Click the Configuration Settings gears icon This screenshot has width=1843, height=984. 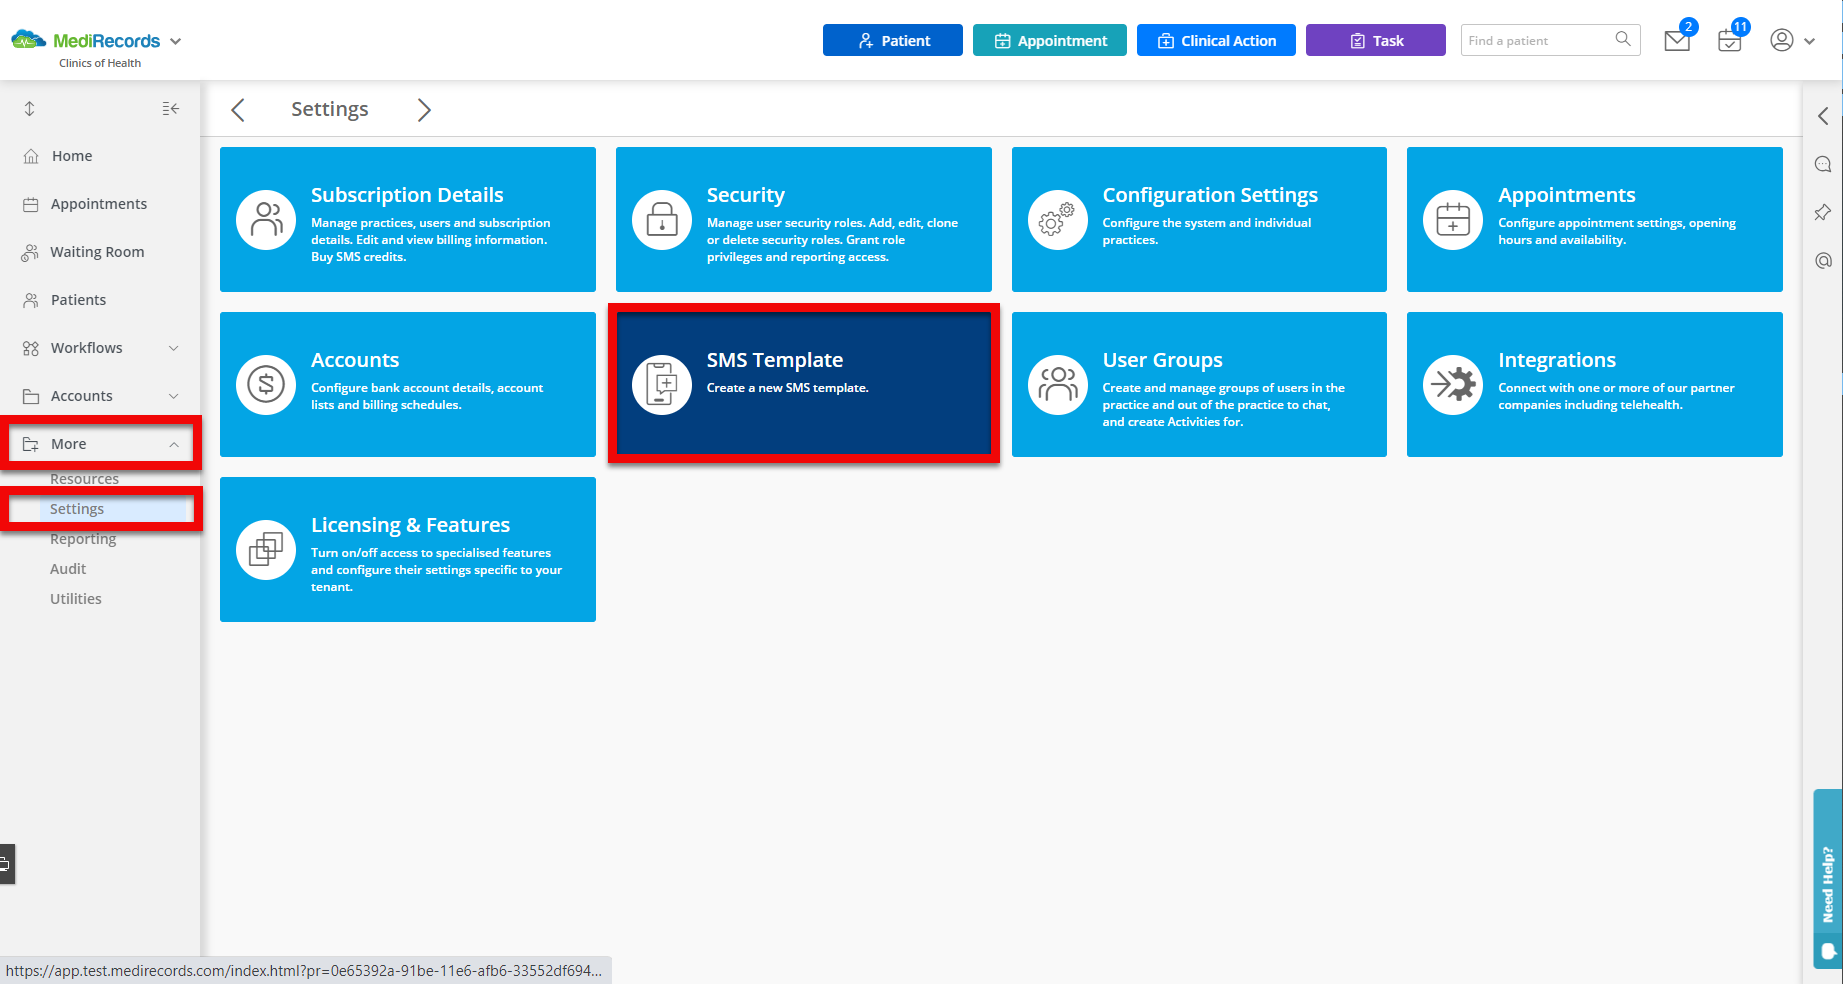1058,219
